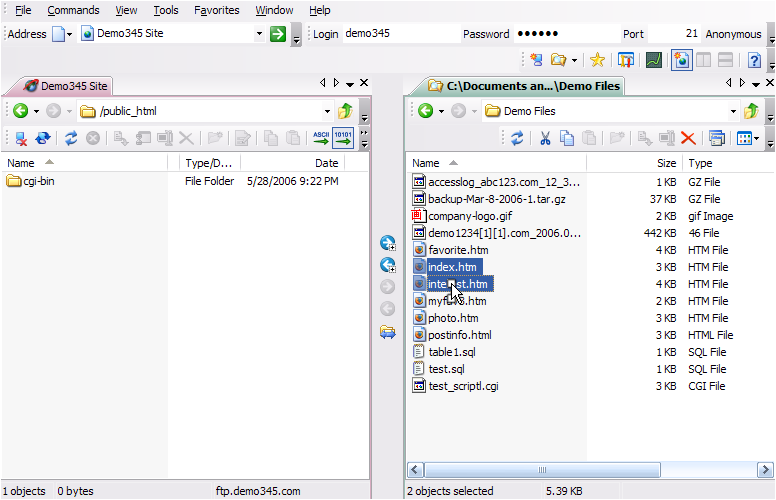Click the help question mark icon
This screenshot has width=776, height=500.
pos(754,61)
